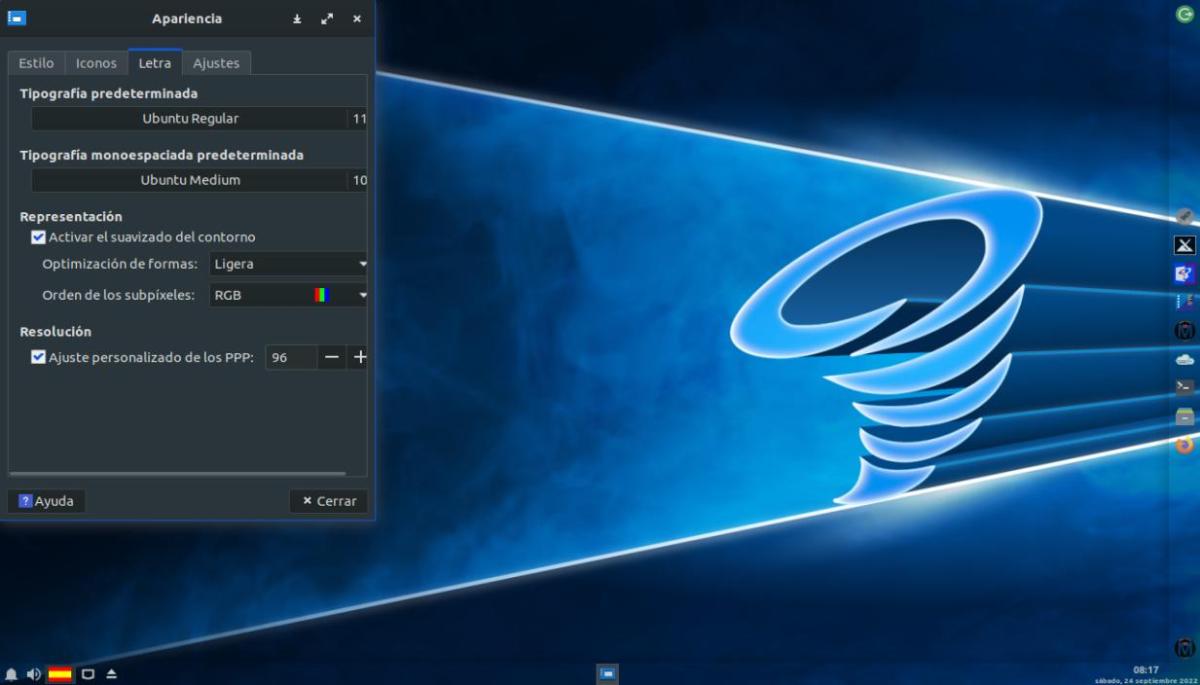Disable the 'Activar el suavizado del contorno' checkbox
The width and height of the screenshot is (1200, 685).
point(39,238)
